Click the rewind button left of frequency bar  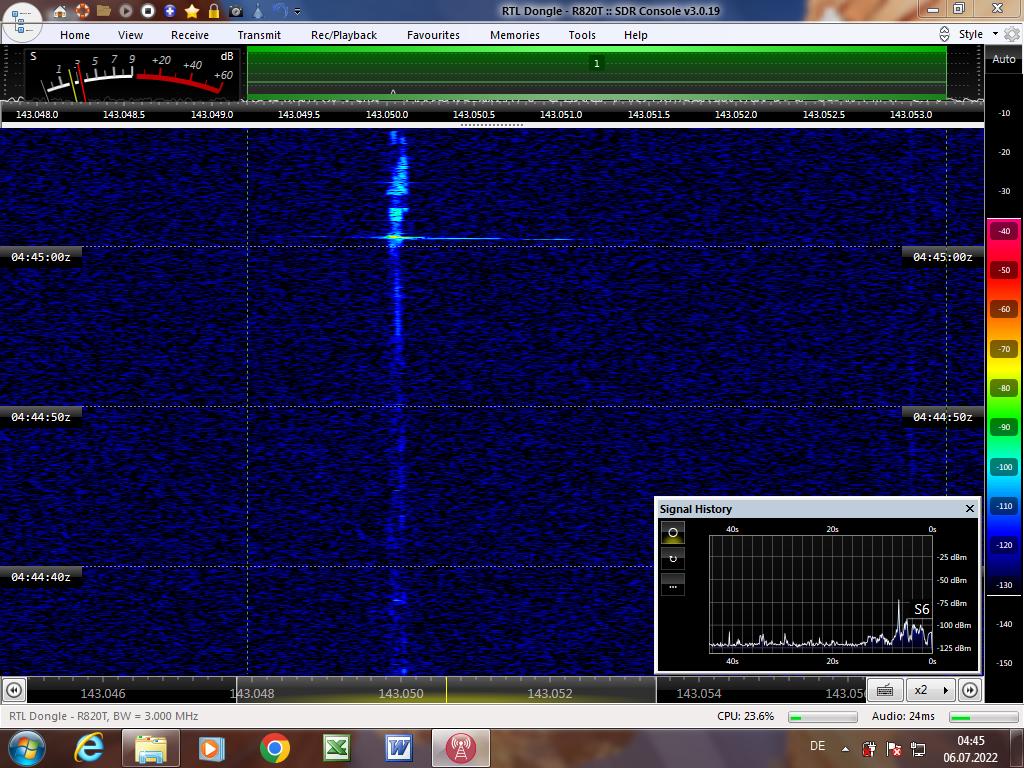(14, 690)
